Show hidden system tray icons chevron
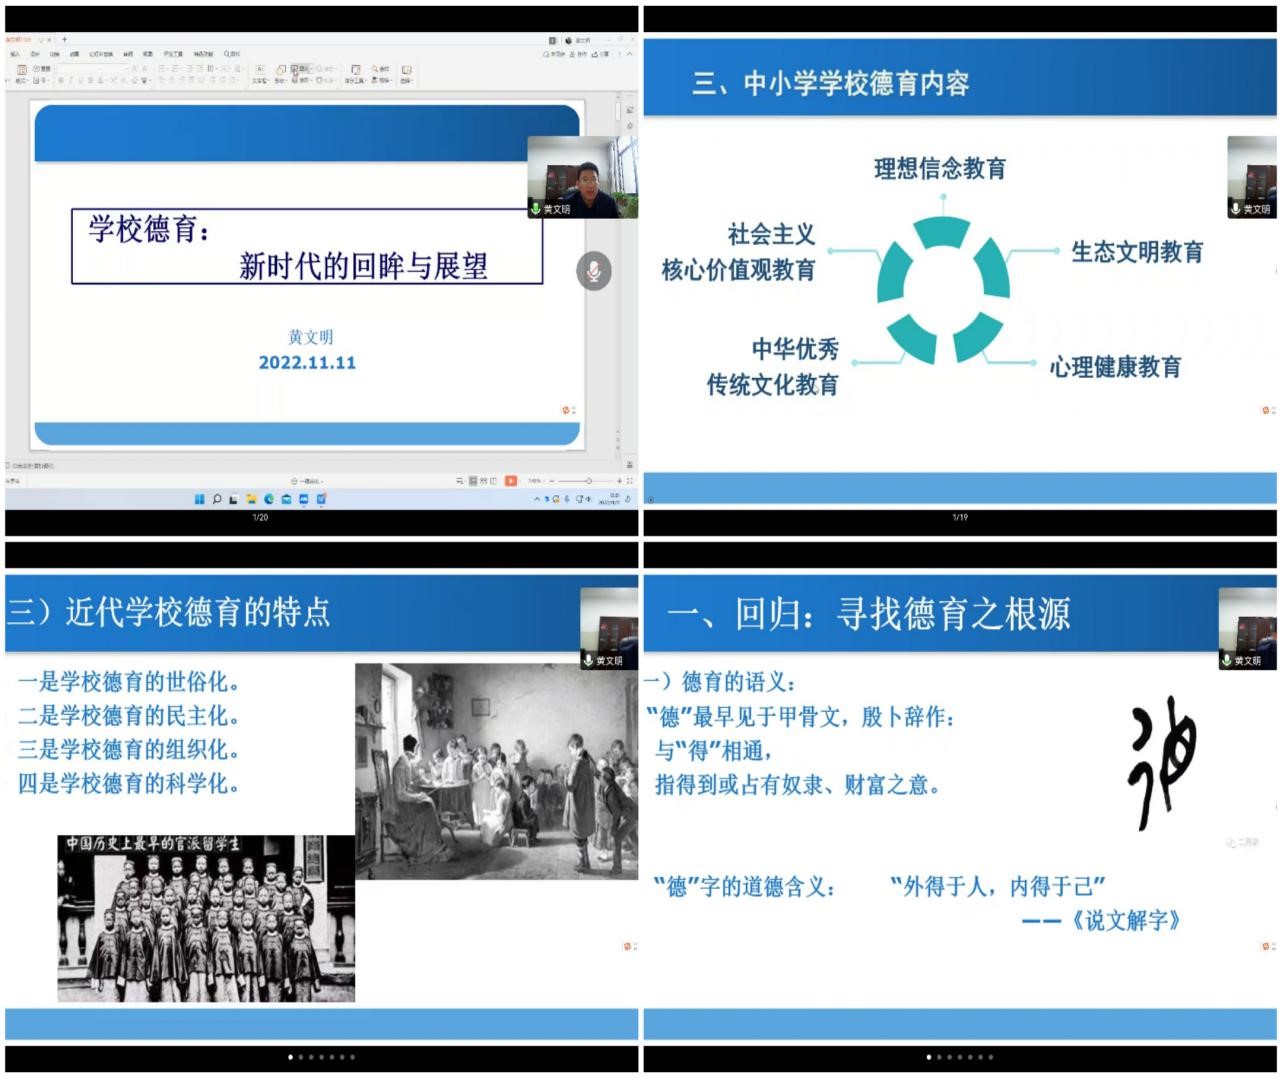The image size is (1282, 1078). (x=536, y=499)
